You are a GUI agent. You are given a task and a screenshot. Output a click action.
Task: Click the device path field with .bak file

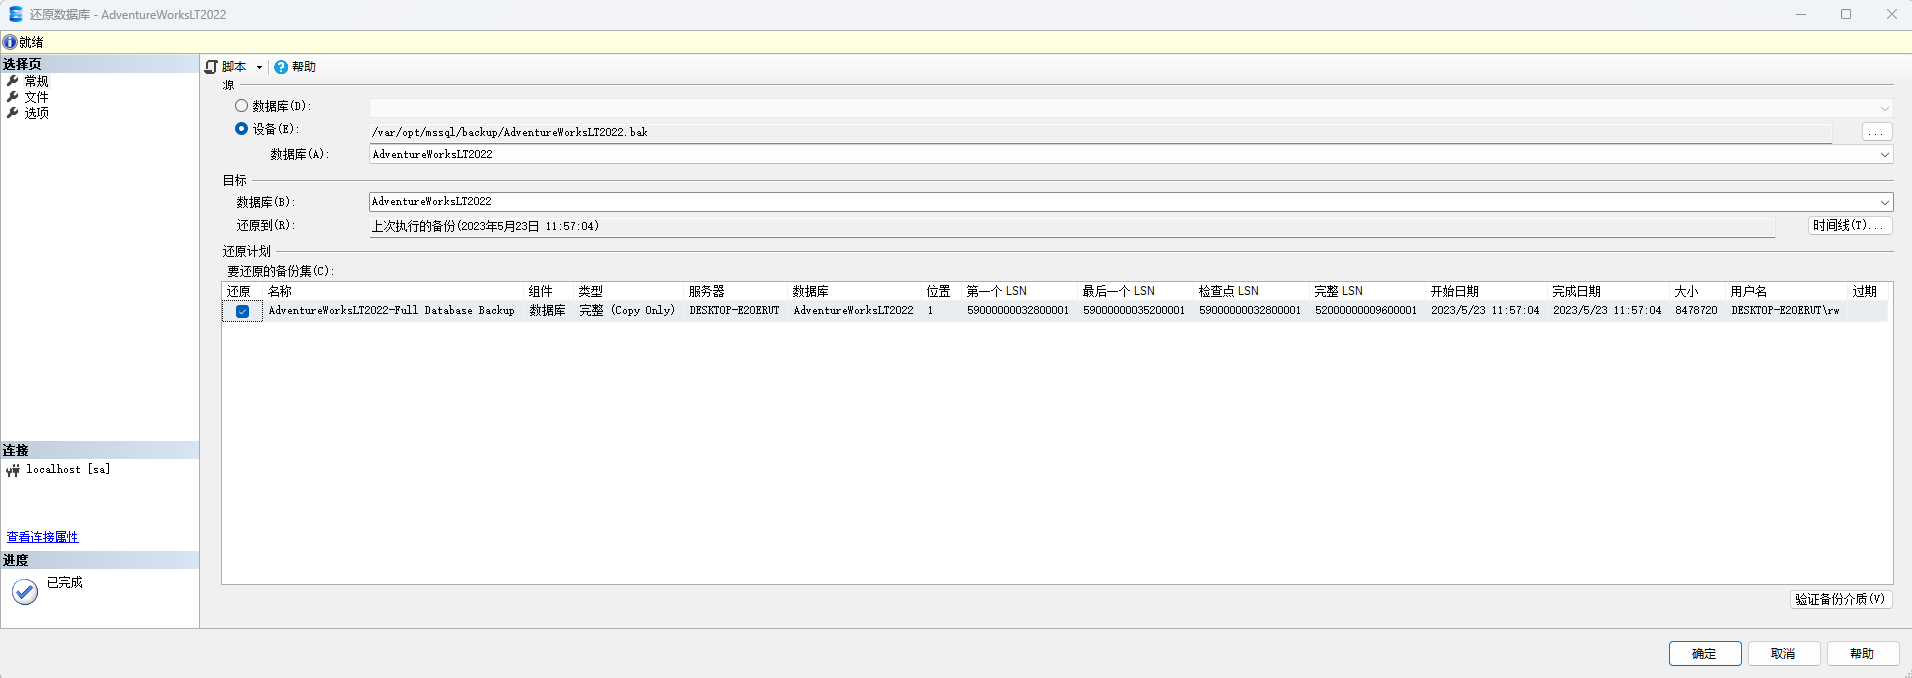click(1100, 132)
